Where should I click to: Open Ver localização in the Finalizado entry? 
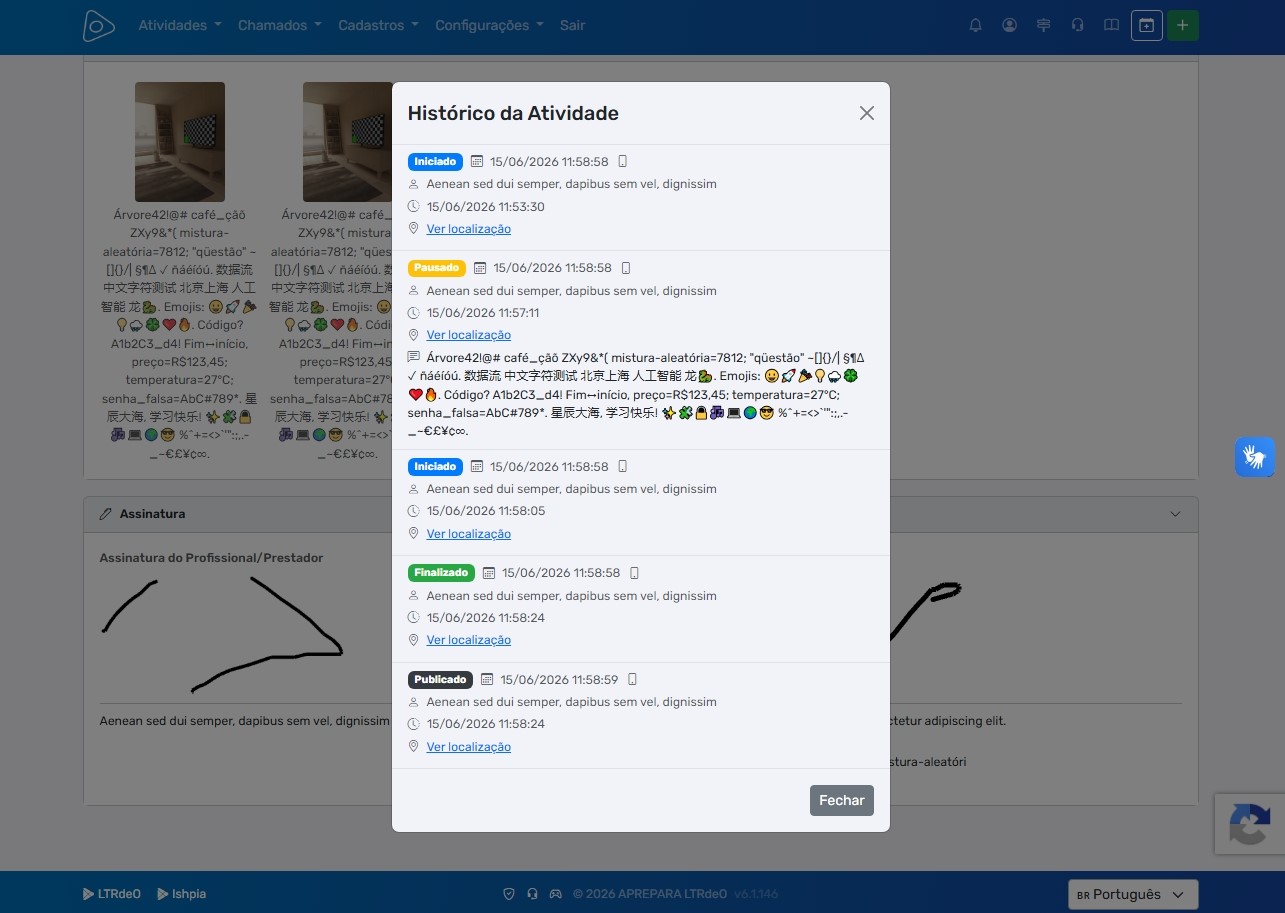468,640
